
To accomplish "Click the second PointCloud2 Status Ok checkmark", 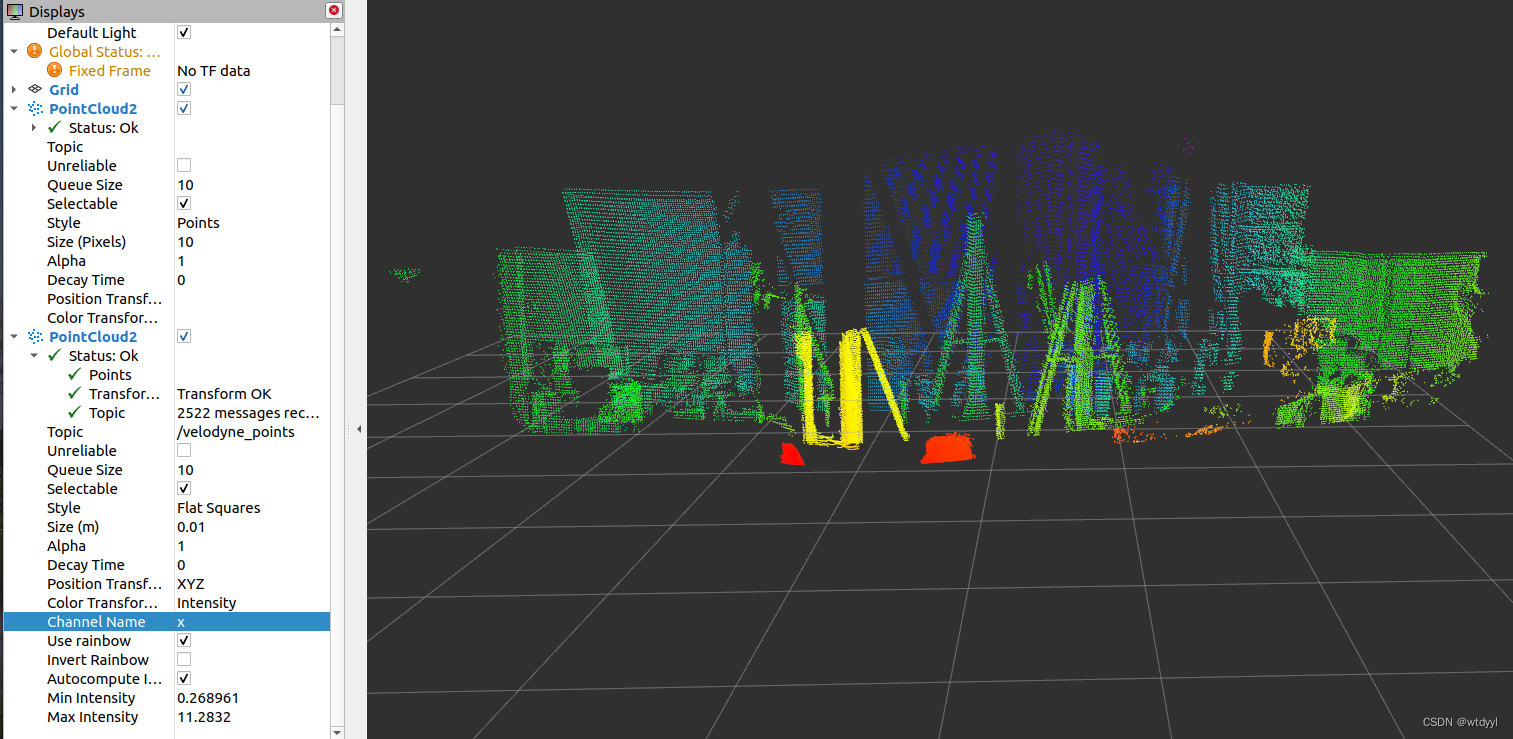I will [55, 355].
